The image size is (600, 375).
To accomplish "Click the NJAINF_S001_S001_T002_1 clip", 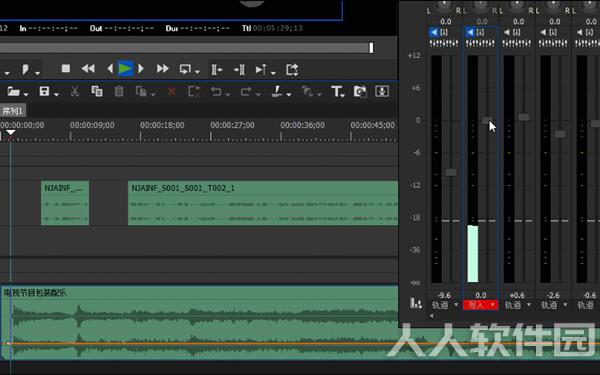I will pyautogui.click(x=263, y=203).
